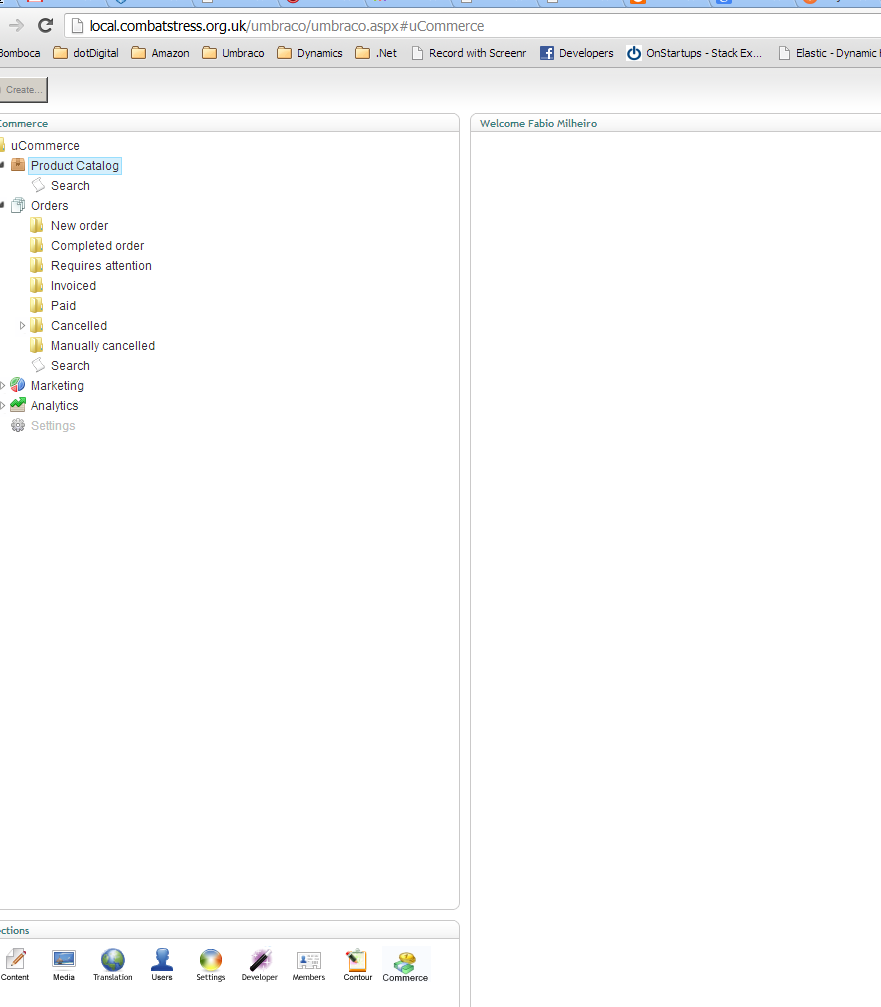The image size is (881, 1007).
Task: Expand the Marketing tree node
Action: 3,385
